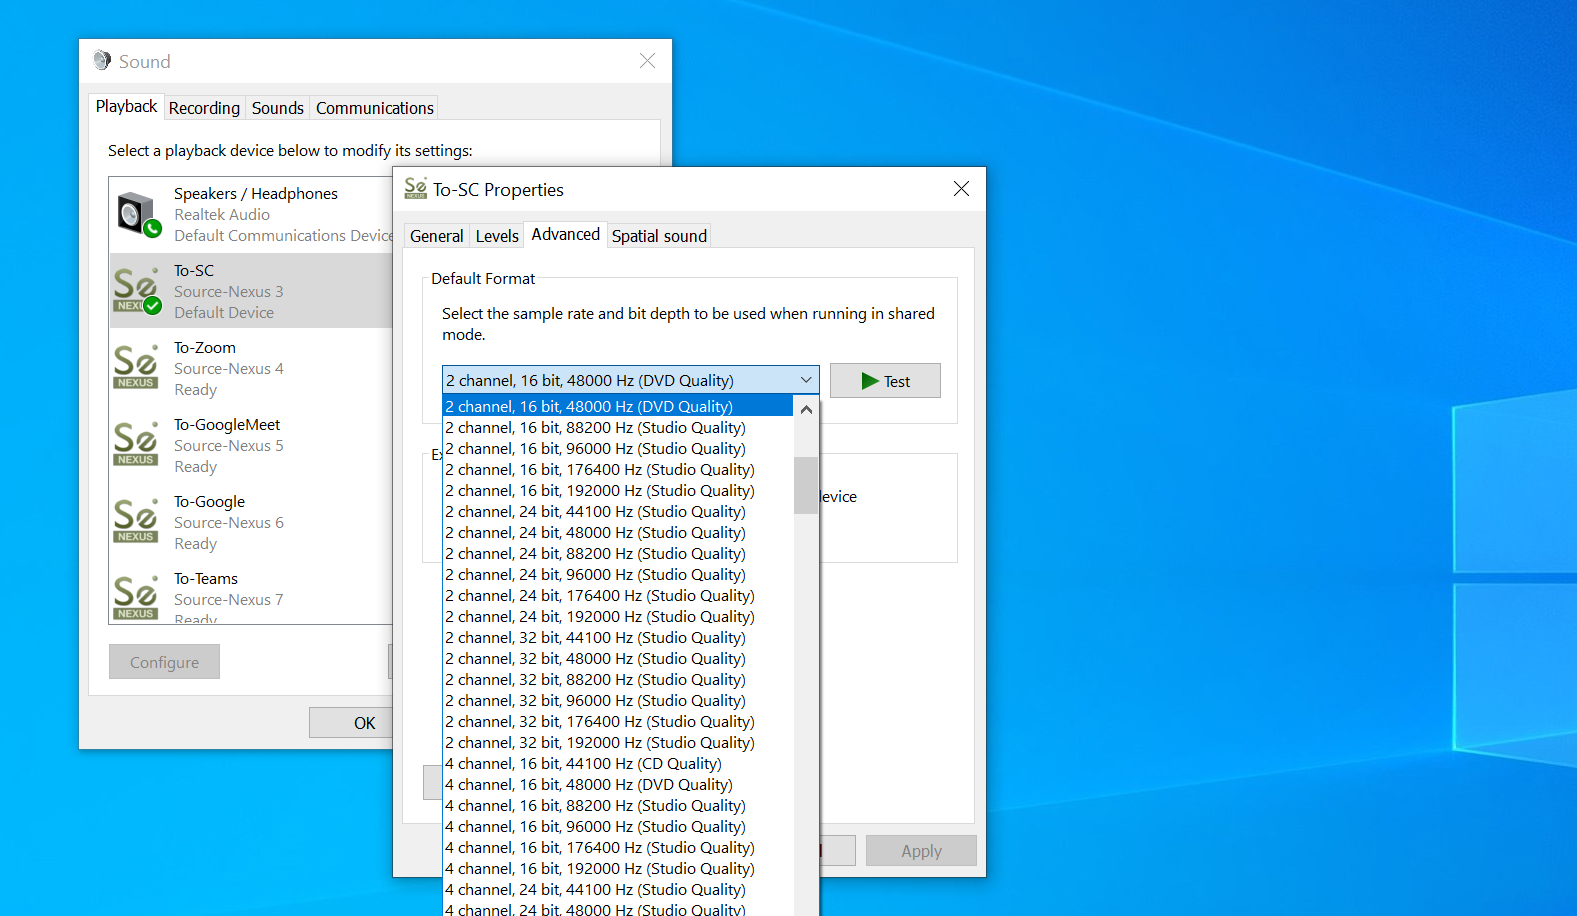Click the Apply button in To-SC Properties
The width and height of the screenshot is (1577, 916).
[921, 851]
